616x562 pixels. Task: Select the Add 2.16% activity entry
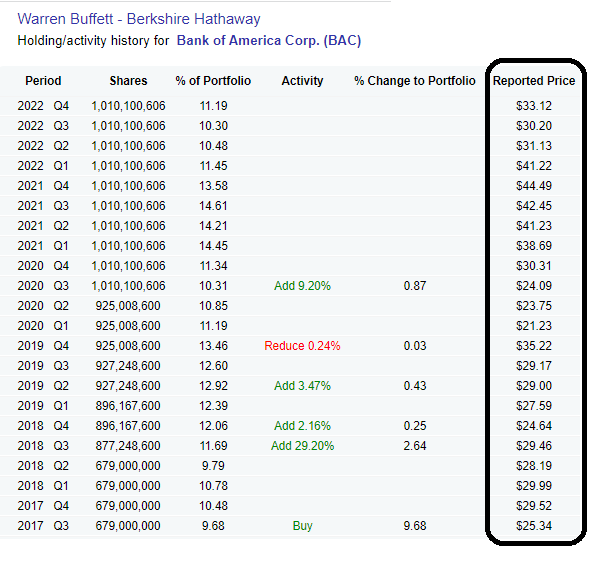click(302, 426)
